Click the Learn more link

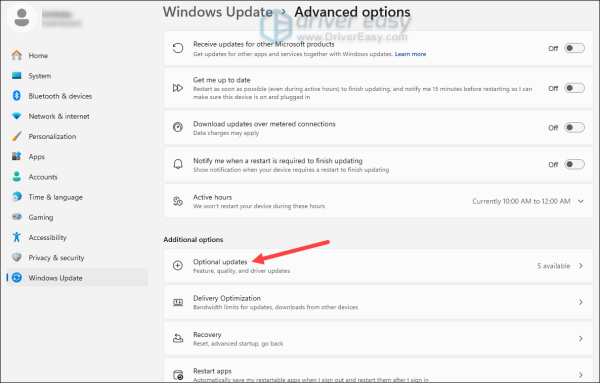click(410, 54)
